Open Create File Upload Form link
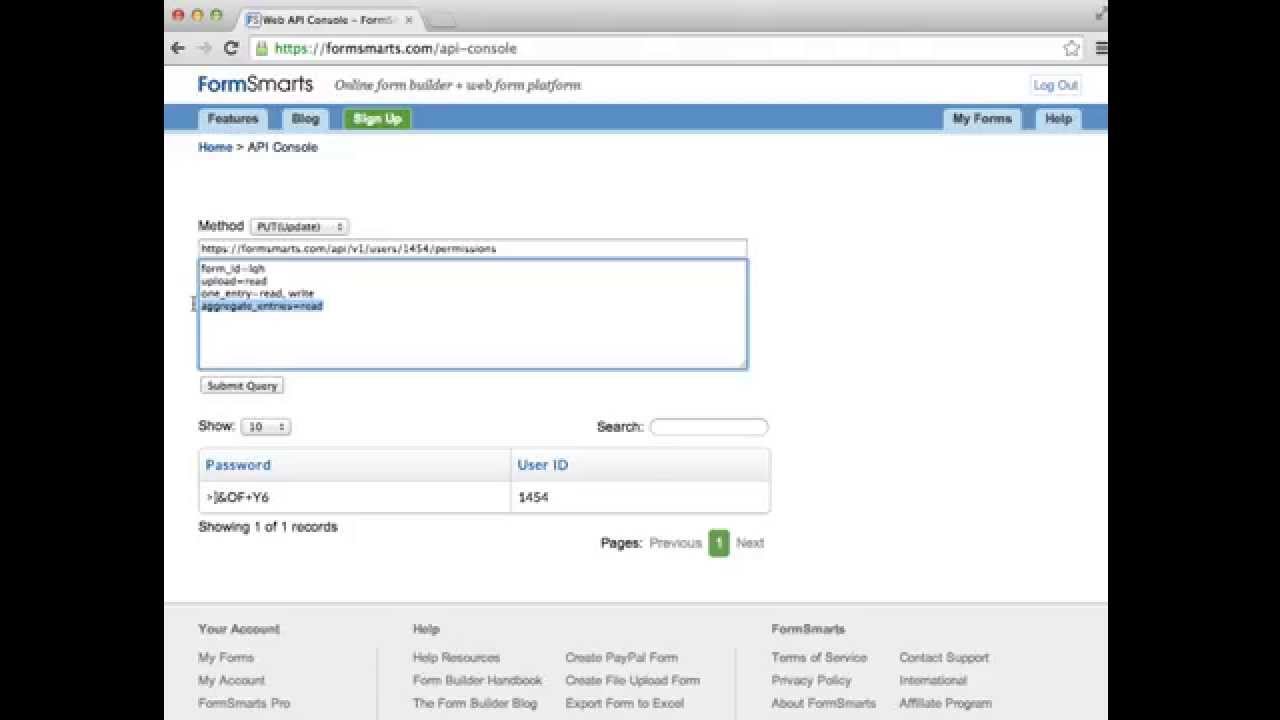Image resolution: width=1280 pixels, height=720 pixels. [x=632, y=680]
